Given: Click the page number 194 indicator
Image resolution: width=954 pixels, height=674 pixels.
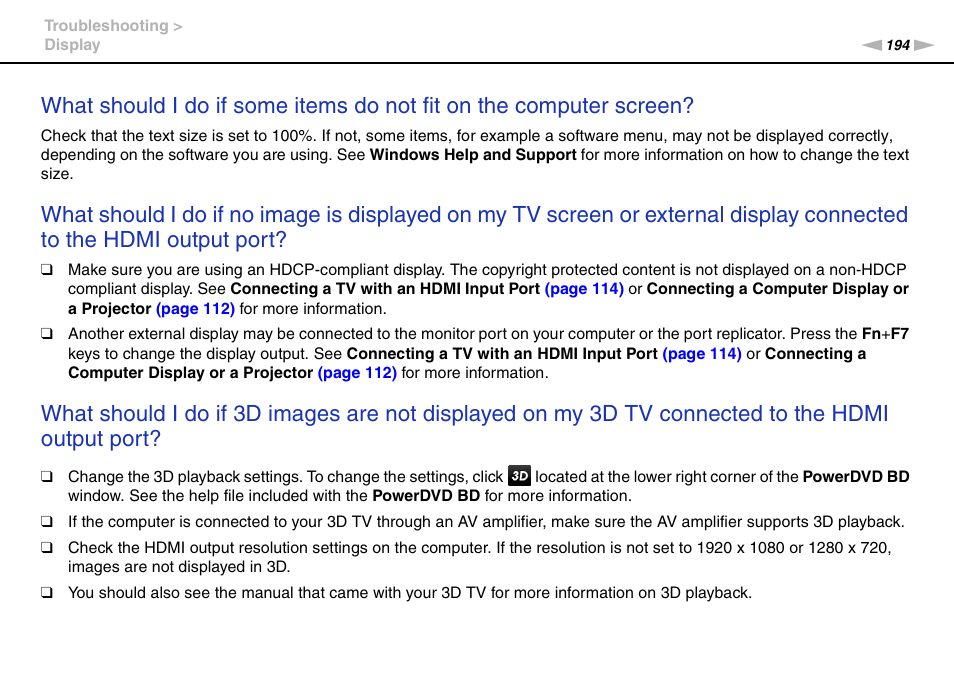Looking at the screenshot, I should point(898,45).
